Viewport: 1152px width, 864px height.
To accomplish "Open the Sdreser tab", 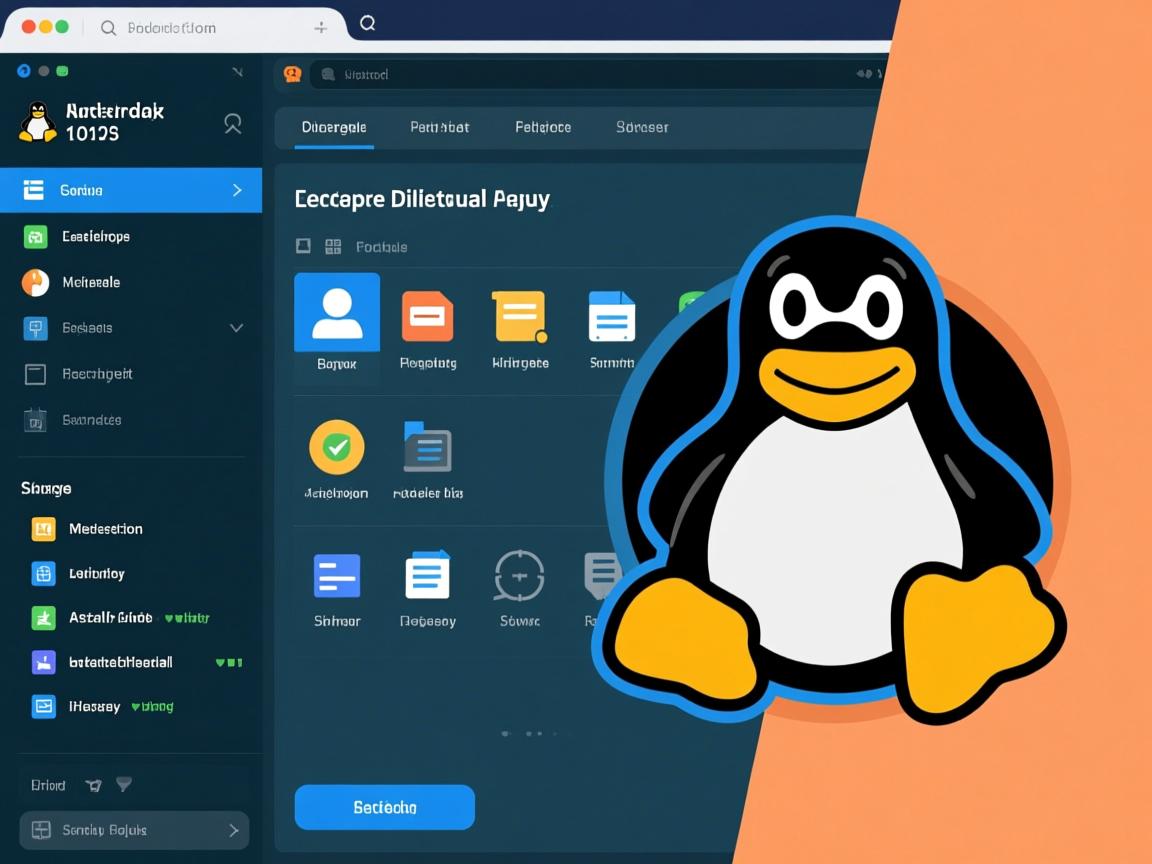I will point(642,127).
